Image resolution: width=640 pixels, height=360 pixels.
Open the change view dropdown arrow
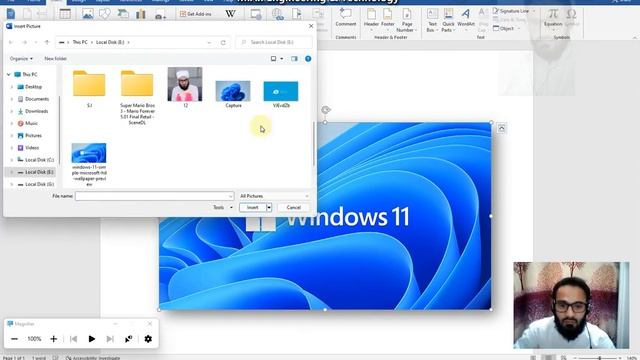click(282, 59)
